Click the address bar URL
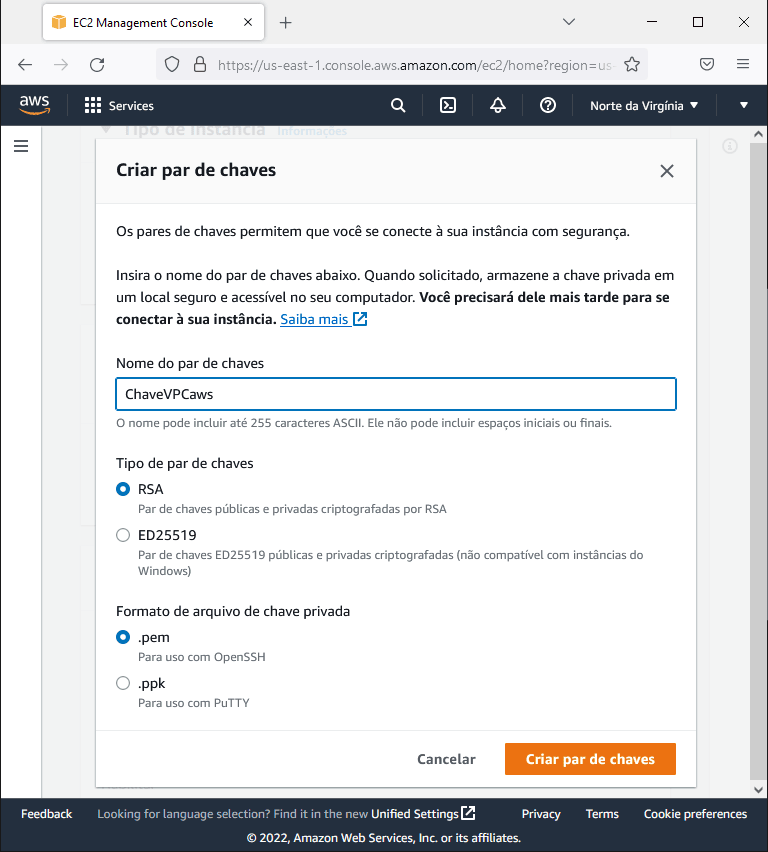 (416, 65)
